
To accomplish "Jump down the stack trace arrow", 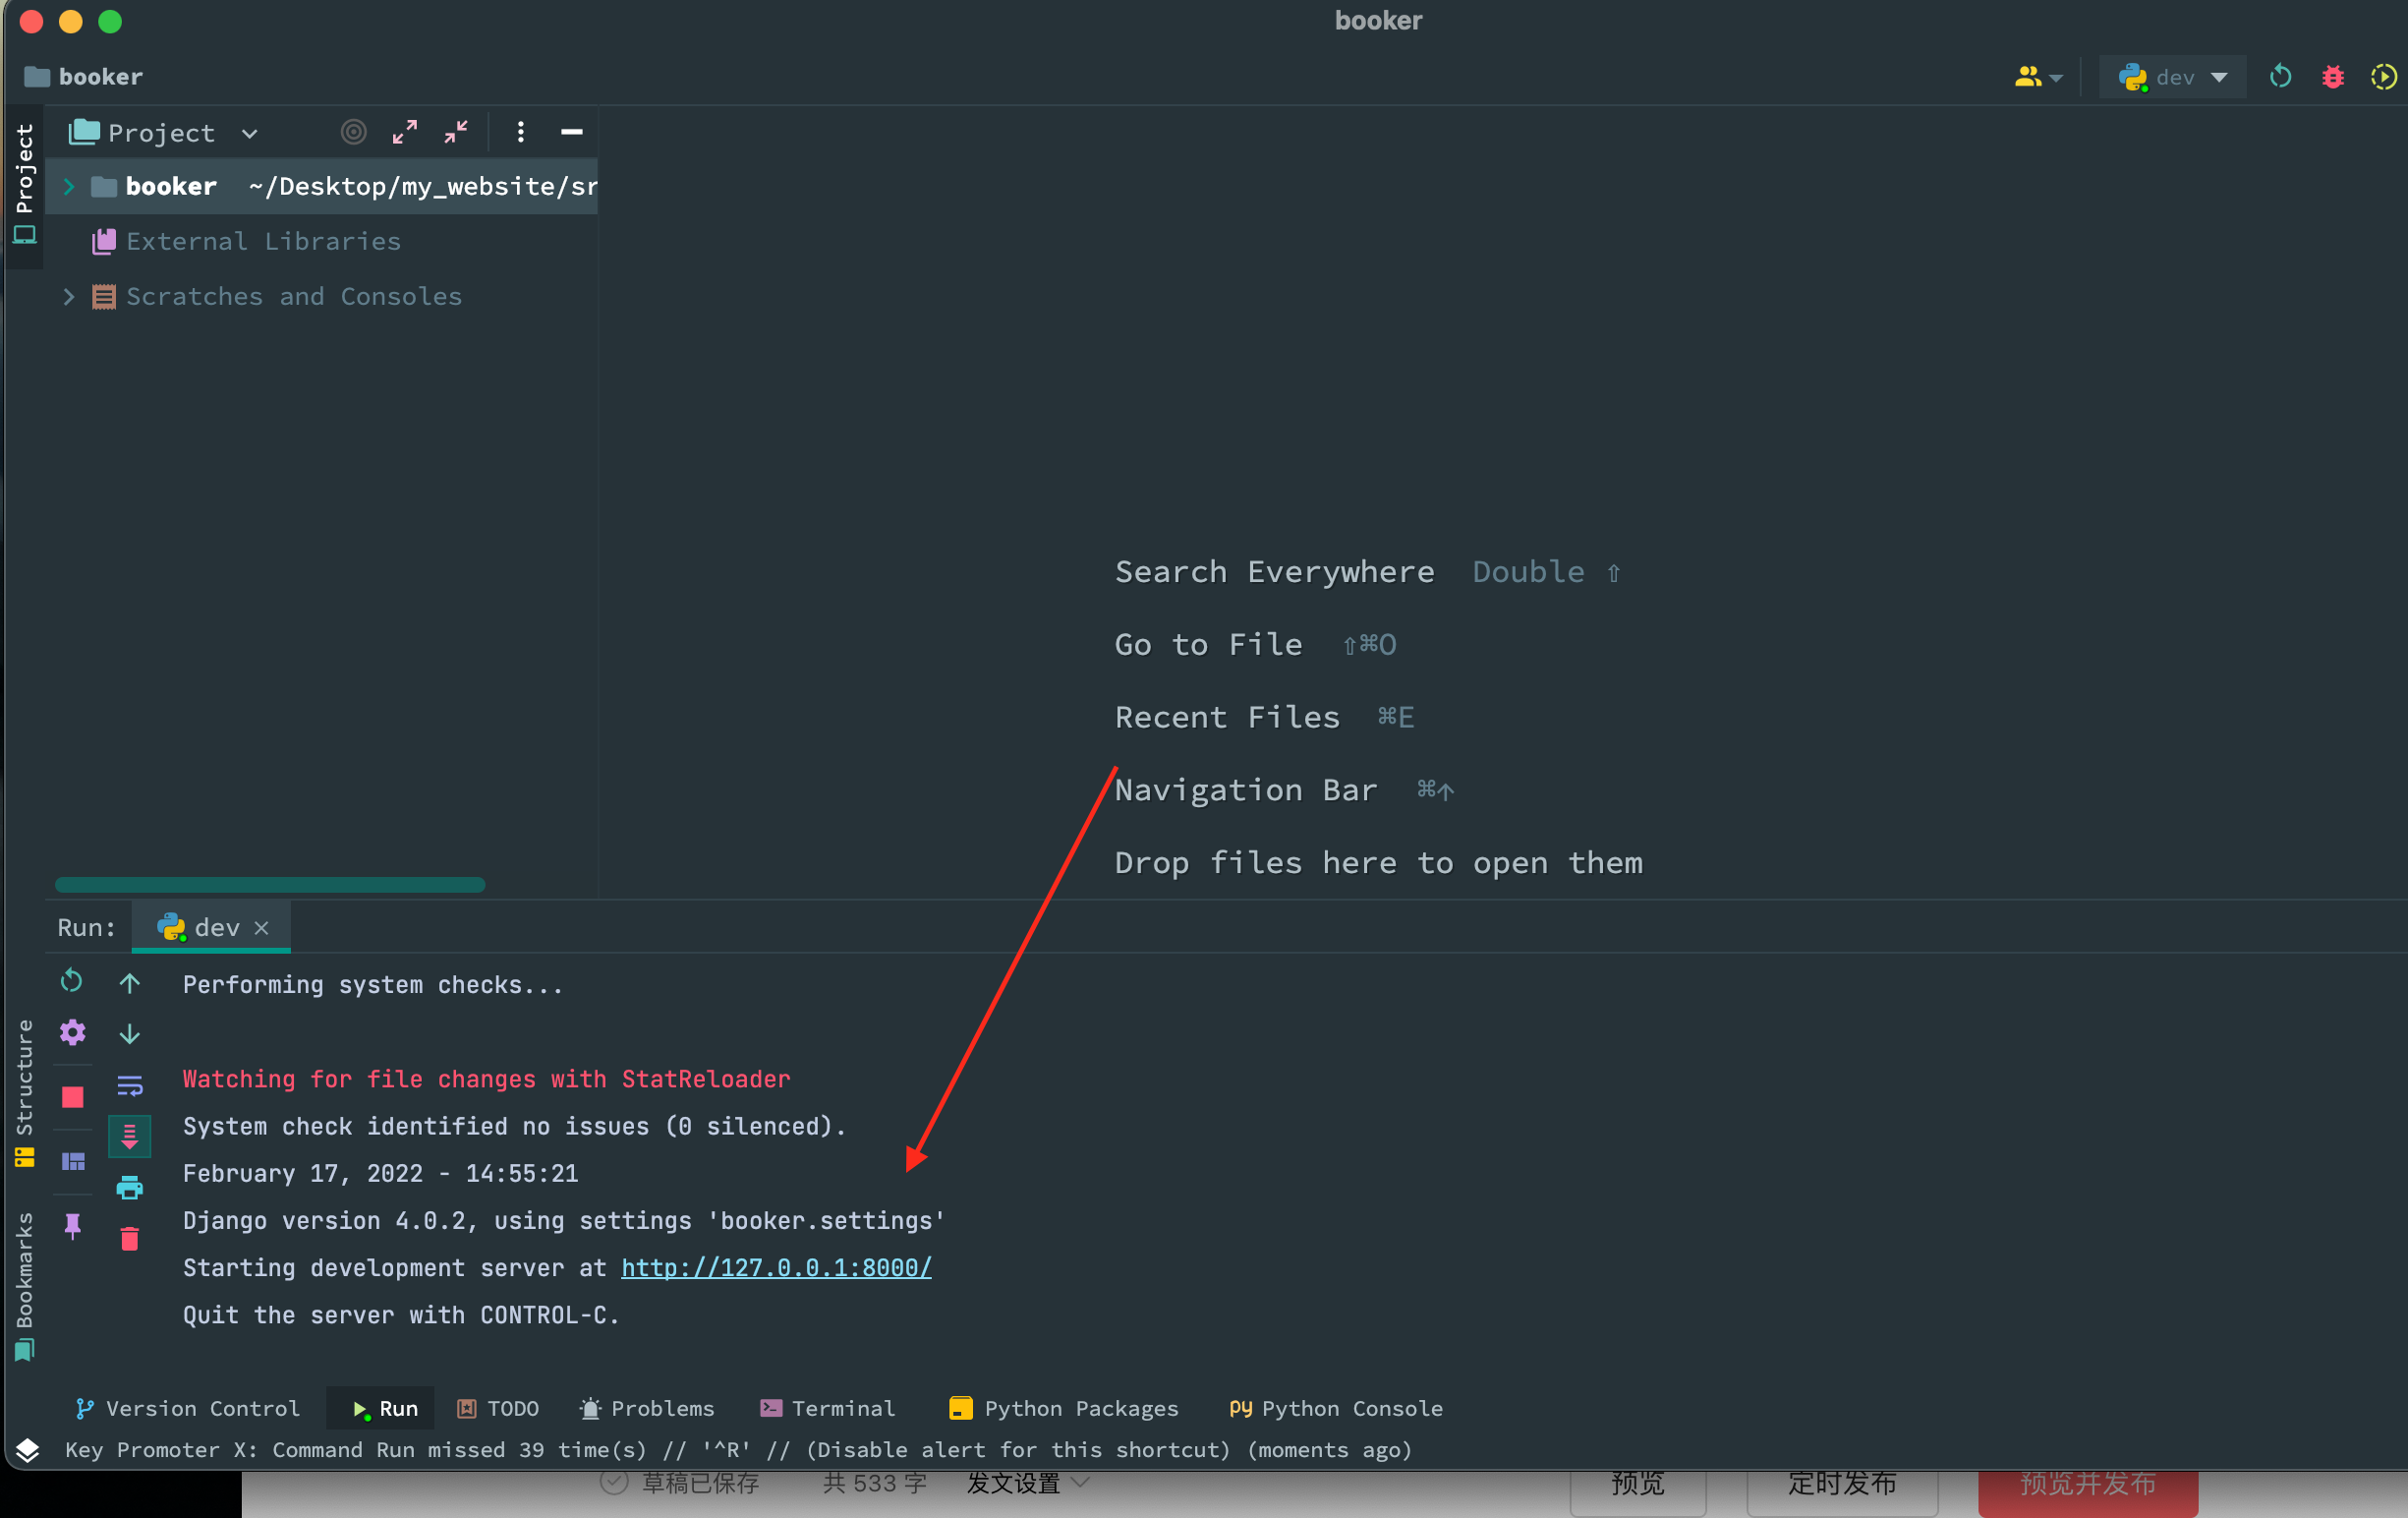I will [x=129, y=1033].
